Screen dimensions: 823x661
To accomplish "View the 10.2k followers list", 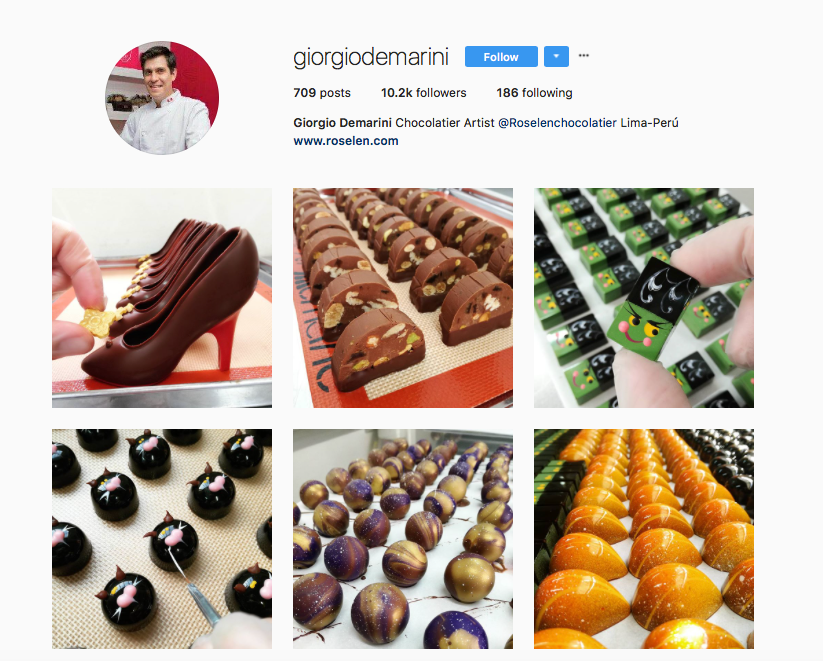I will click(424, 93).
